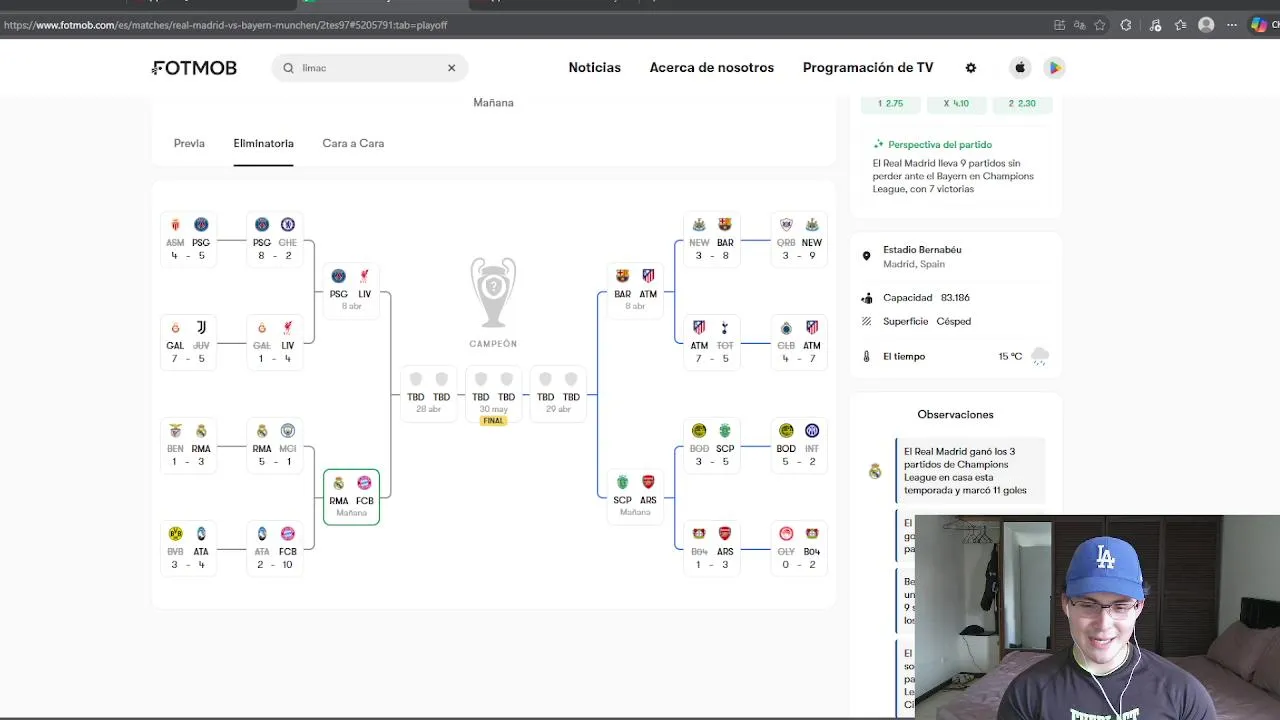
Task: Click the Real Madrid observation card text
Action: (x=965, y=471)
